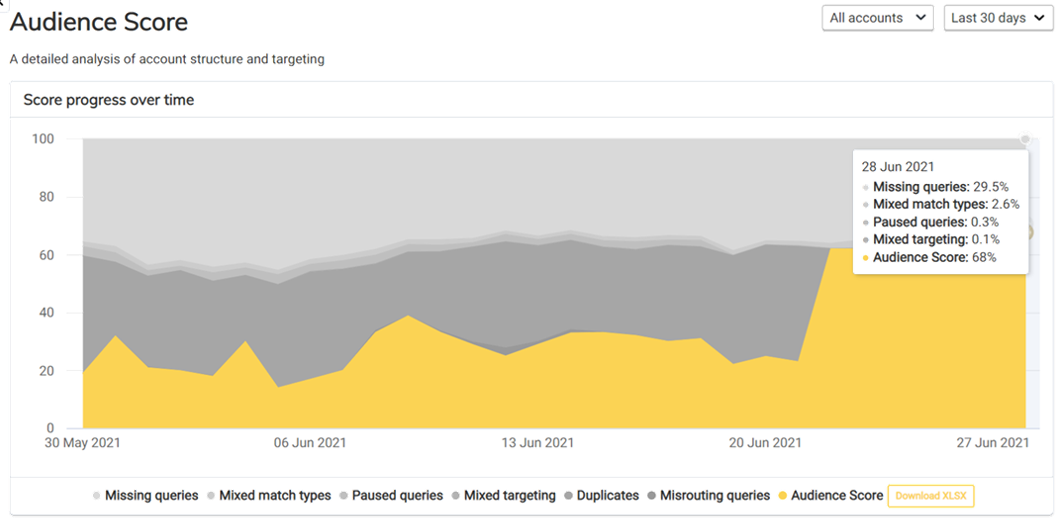1059x519 pixels.
Task: Click the data point marker at chart top-right
Action: click(x=1024, y=139)
